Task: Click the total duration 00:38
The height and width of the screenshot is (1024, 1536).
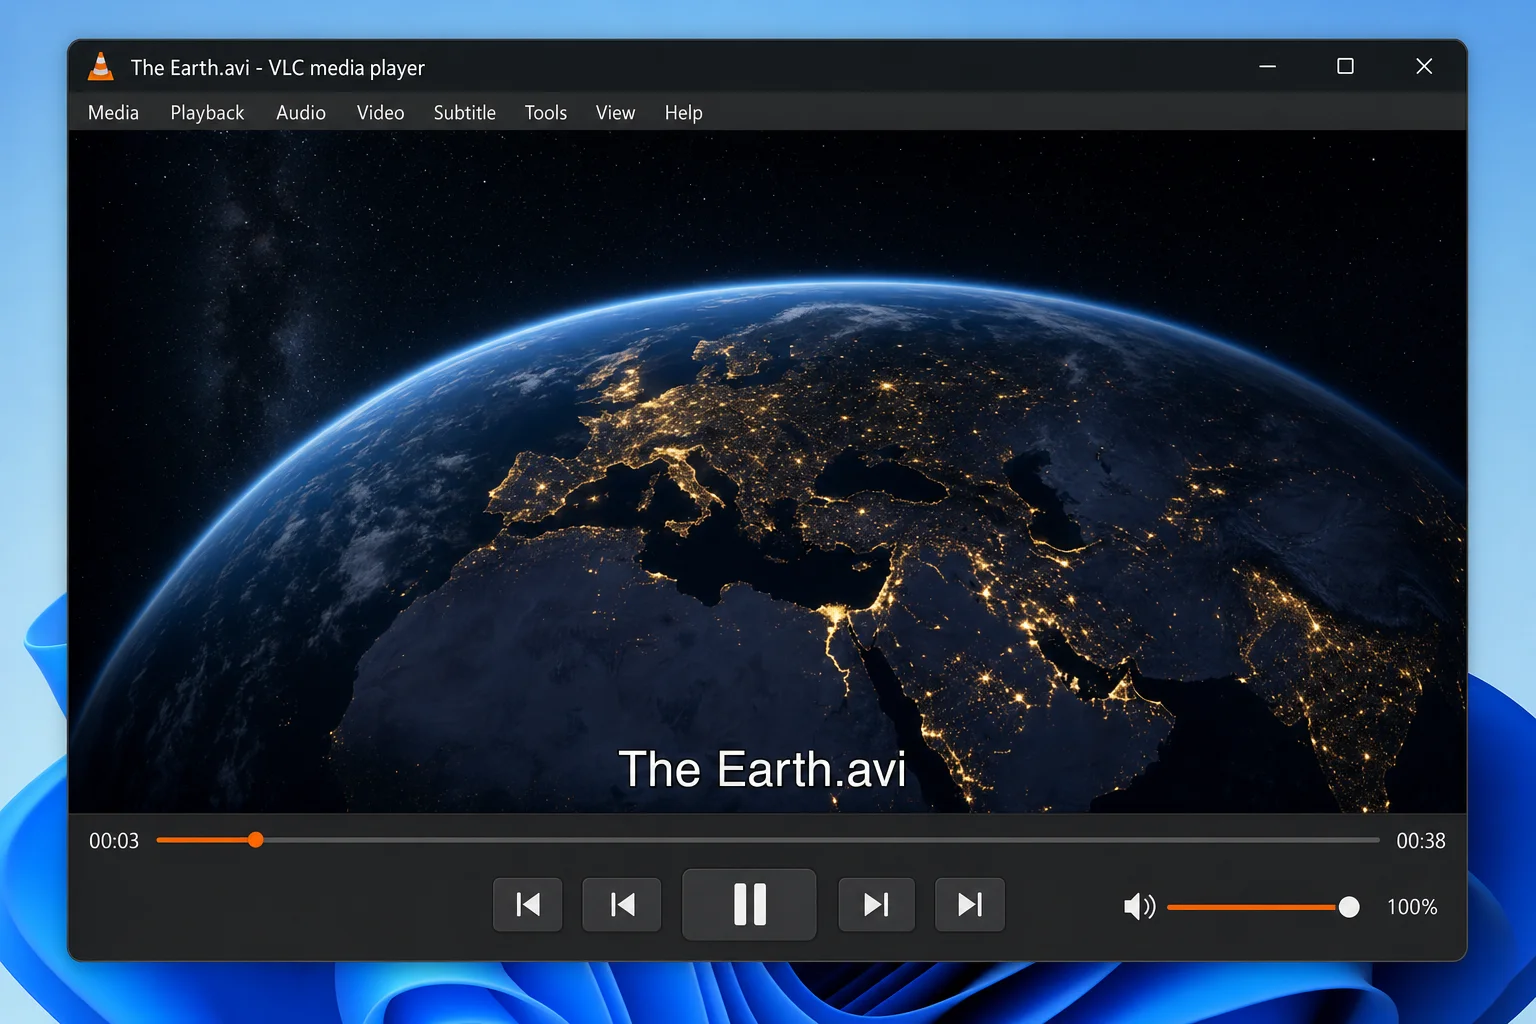Action: (1421, 841)
